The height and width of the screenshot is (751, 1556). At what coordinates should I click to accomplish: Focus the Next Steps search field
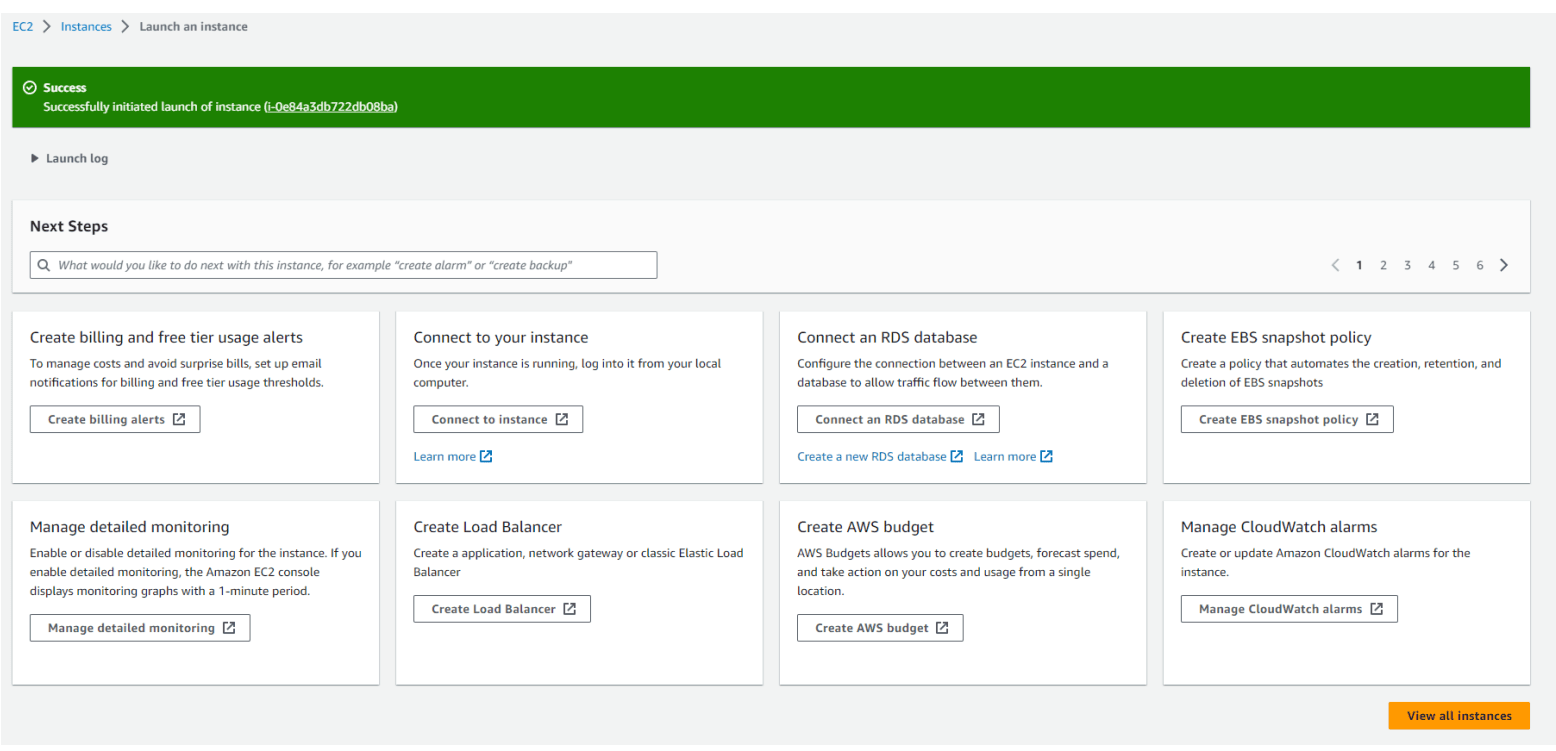(350, 266)
